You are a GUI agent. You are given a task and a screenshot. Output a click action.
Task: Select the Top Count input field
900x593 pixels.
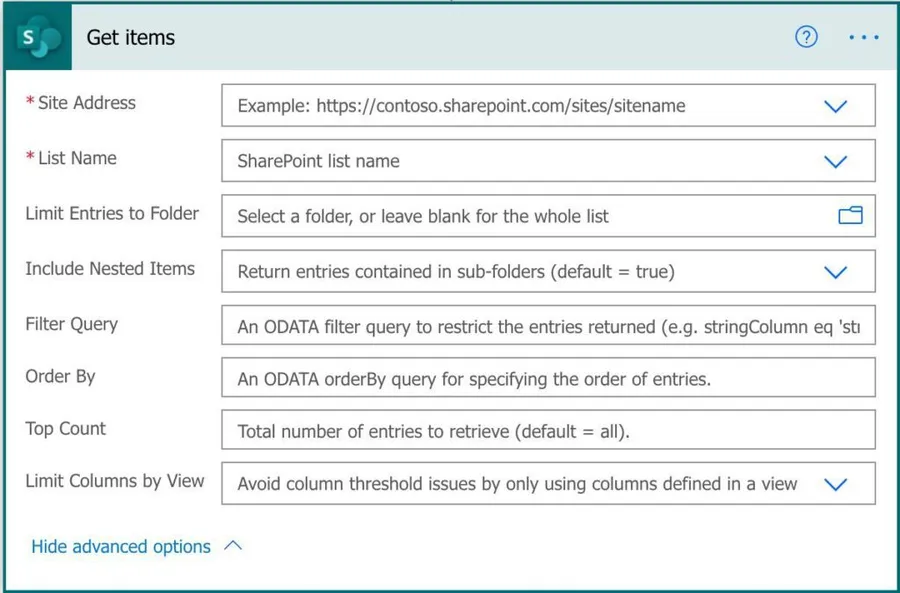(548, 432)
